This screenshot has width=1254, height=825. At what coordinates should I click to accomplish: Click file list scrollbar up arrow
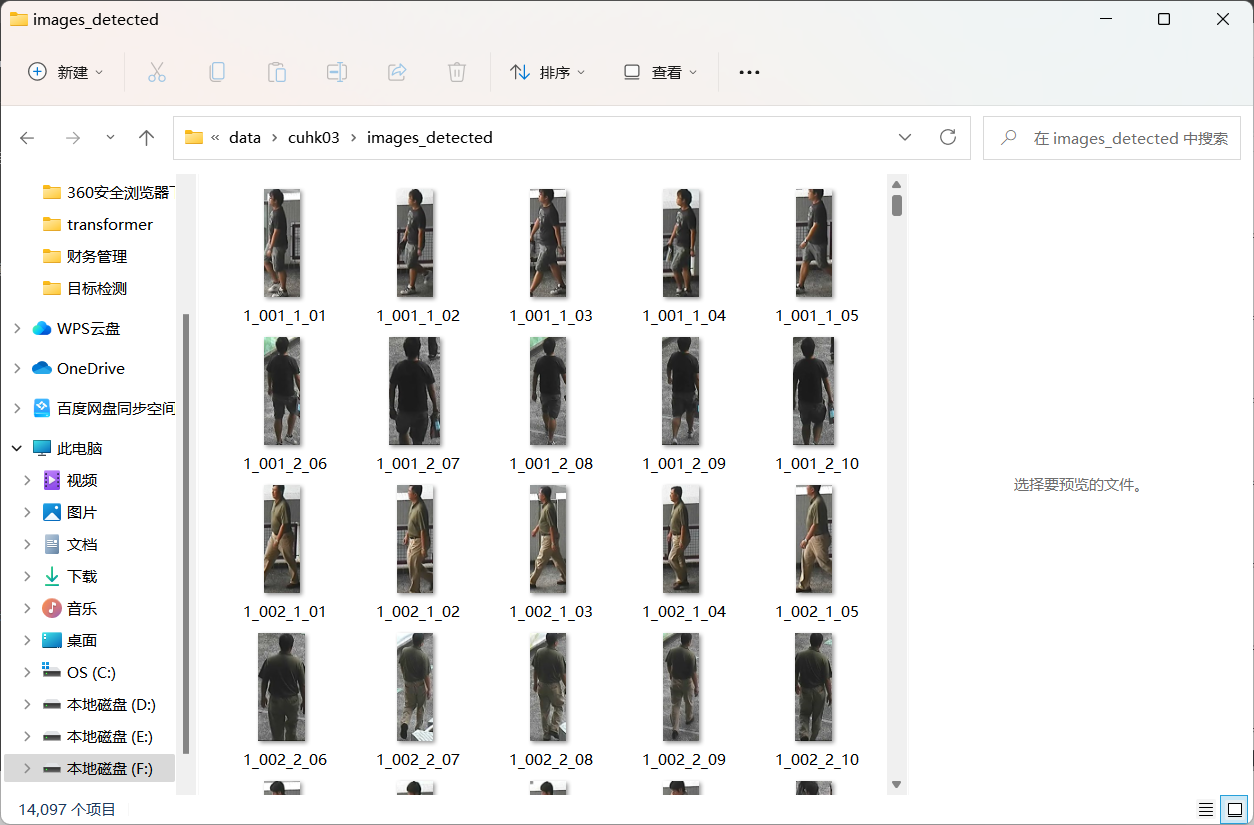pyautogui.click(x=897, y=184)
